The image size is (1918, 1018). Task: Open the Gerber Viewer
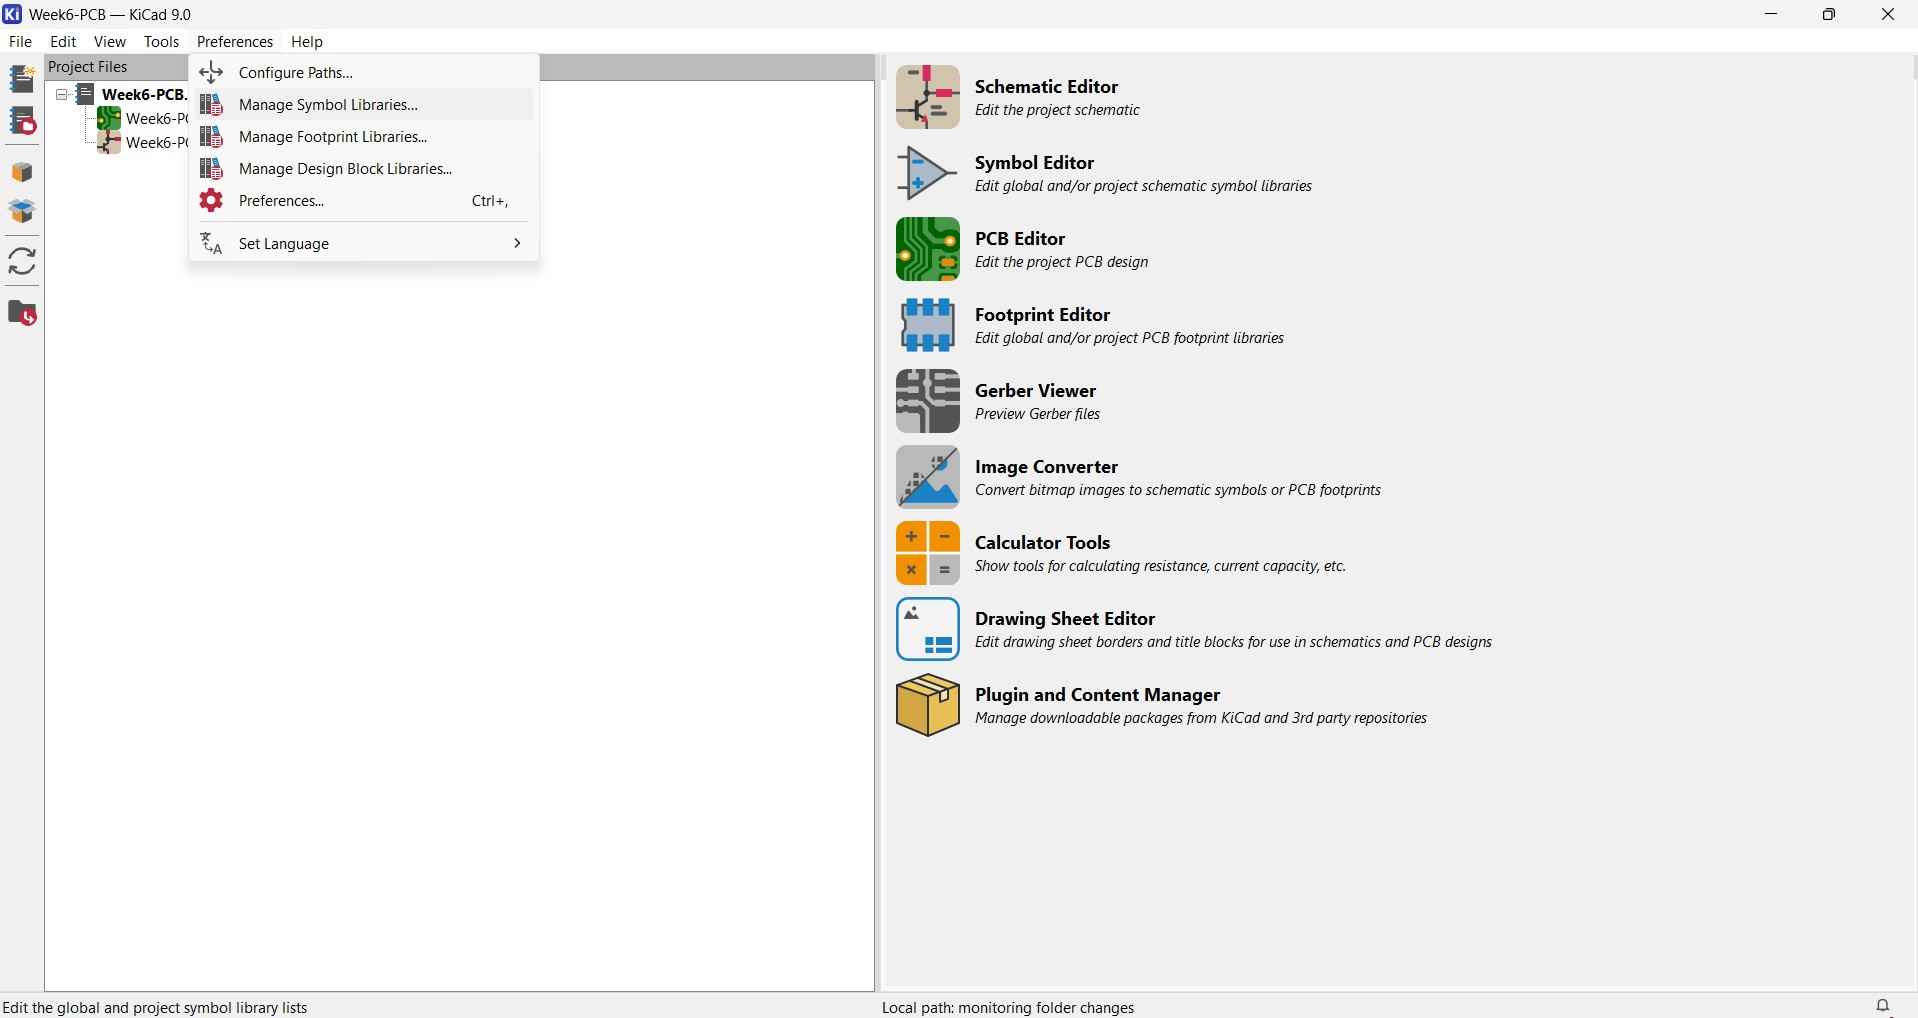pyautogui.click(x=1035, y=401)
